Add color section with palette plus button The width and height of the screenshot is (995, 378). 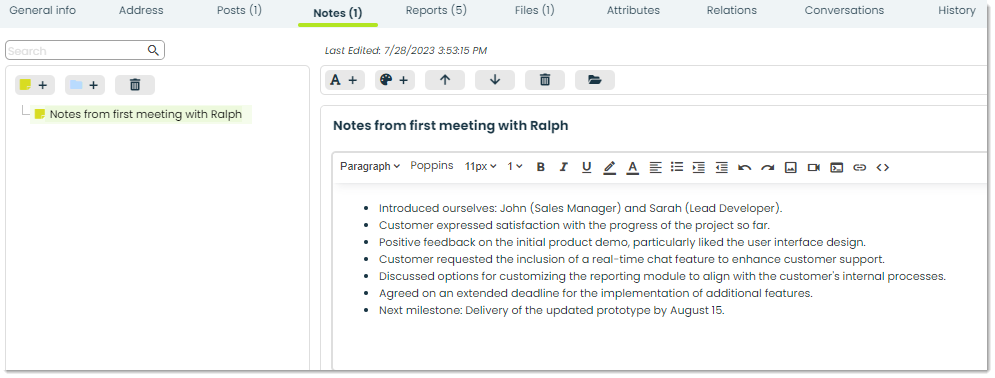[x=395, y=80]
